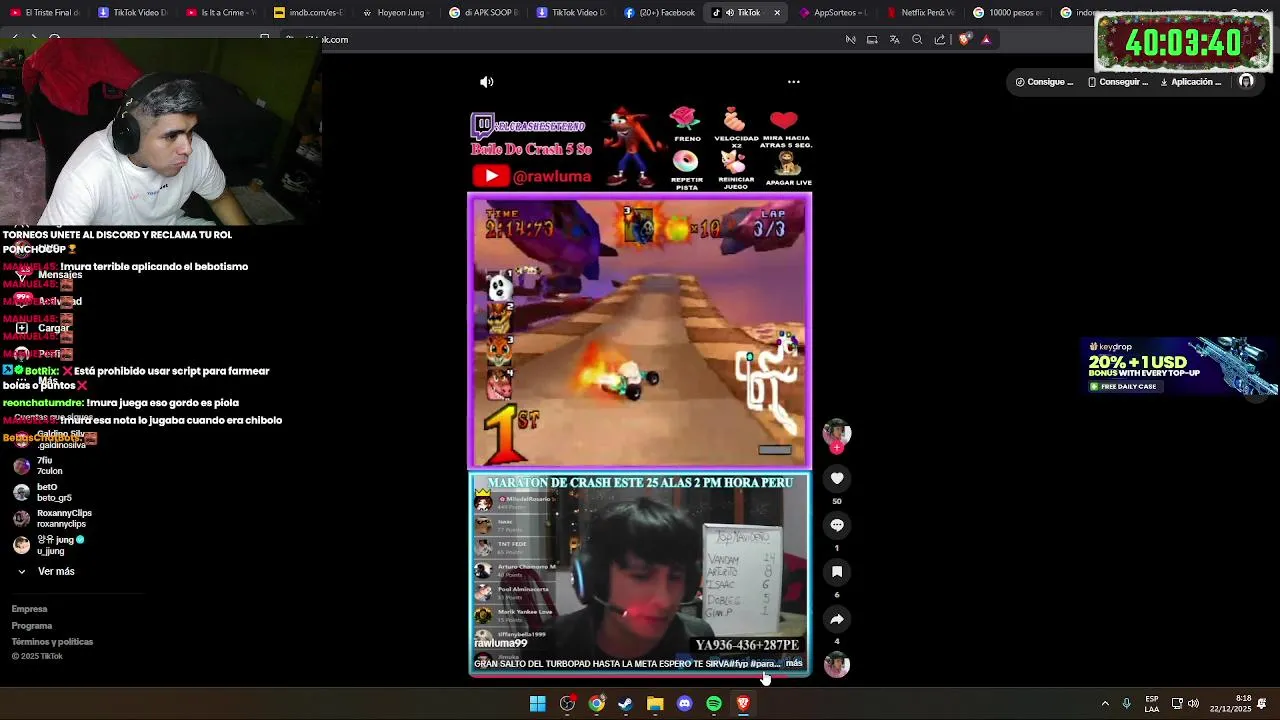Open the network tray icon
Screen dimensions: 1280x720
(x=1178, y=704)
